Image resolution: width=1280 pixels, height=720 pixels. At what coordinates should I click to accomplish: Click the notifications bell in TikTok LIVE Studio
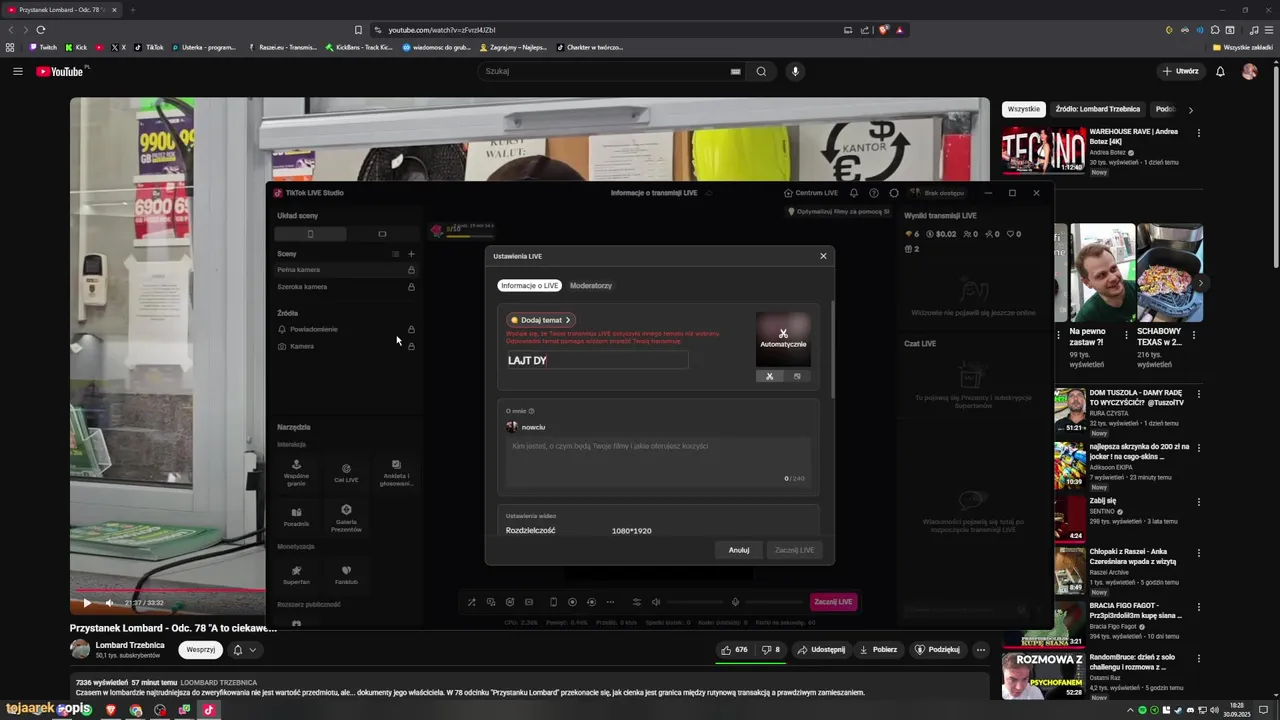(x=854, y=193)
